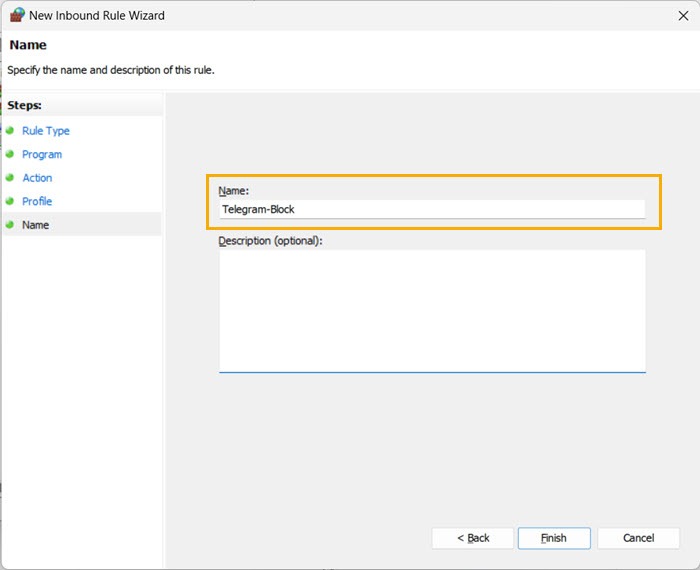Close the New Inbound Rule Wizard

click(x=683, y=16)
